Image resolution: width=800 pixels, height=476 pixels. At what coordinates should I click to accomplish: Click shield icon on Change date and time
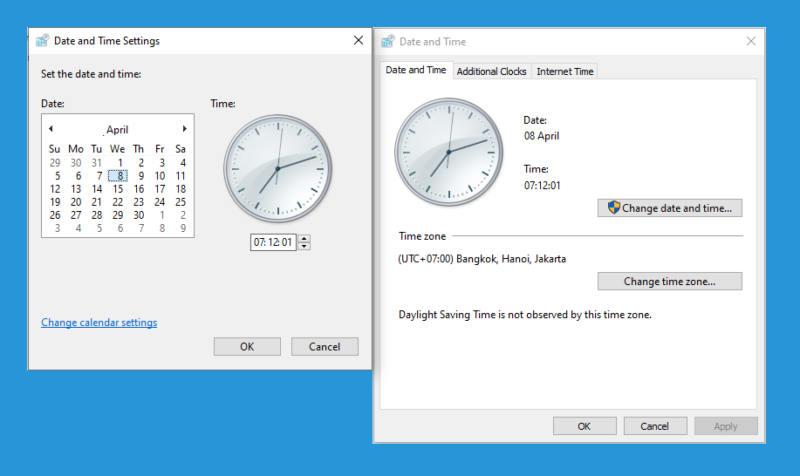pyautogui.click(x=614, y=208)
